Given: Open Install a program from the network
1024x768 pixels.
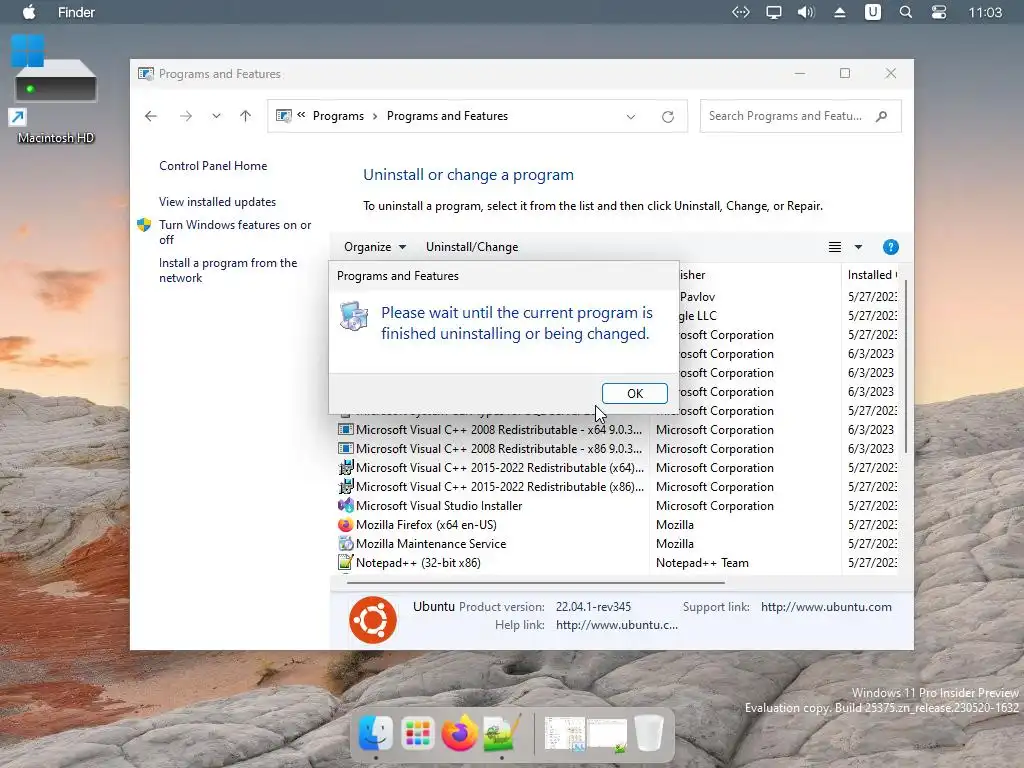Looking at the screenshot, I should (228, 270).
